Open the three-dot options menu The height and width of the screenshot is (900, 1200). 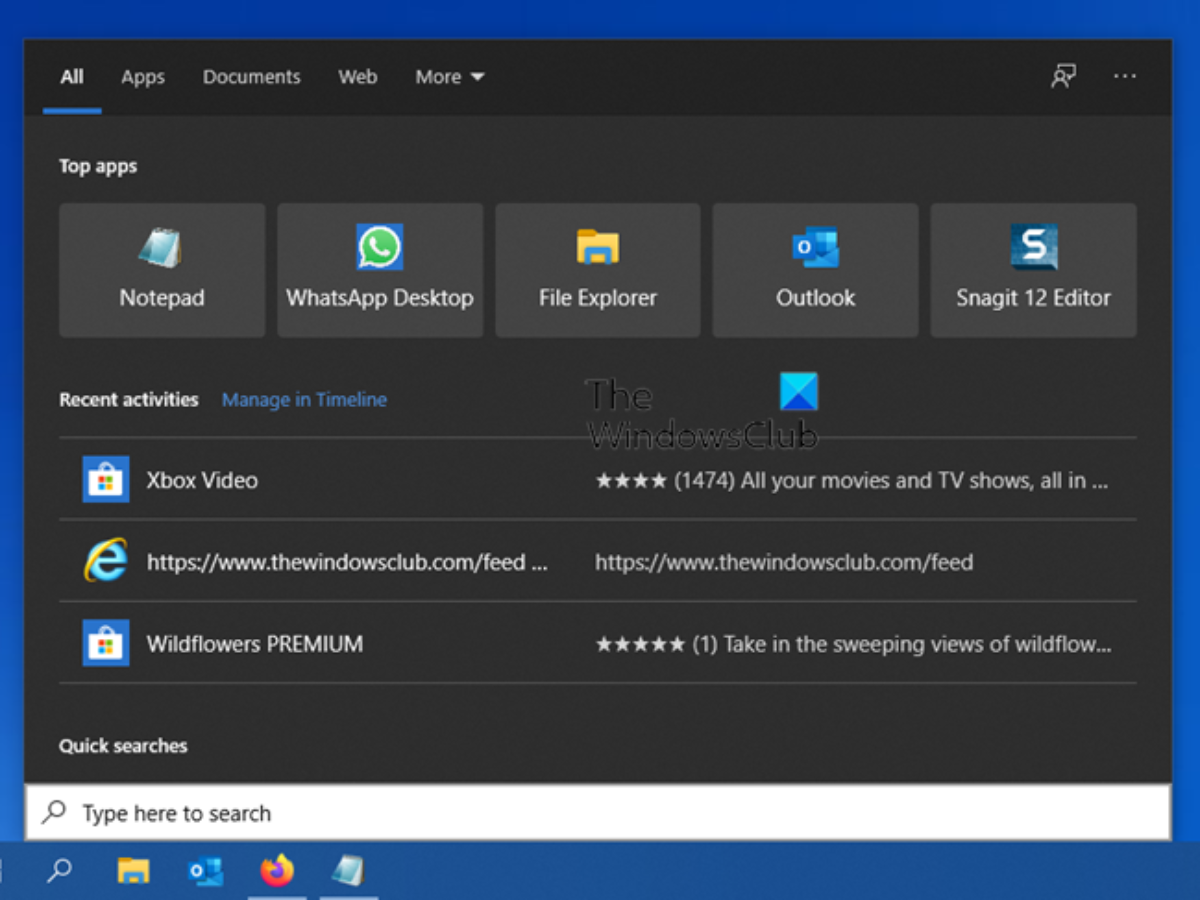pyautogui.click(x=1125, y=77)
